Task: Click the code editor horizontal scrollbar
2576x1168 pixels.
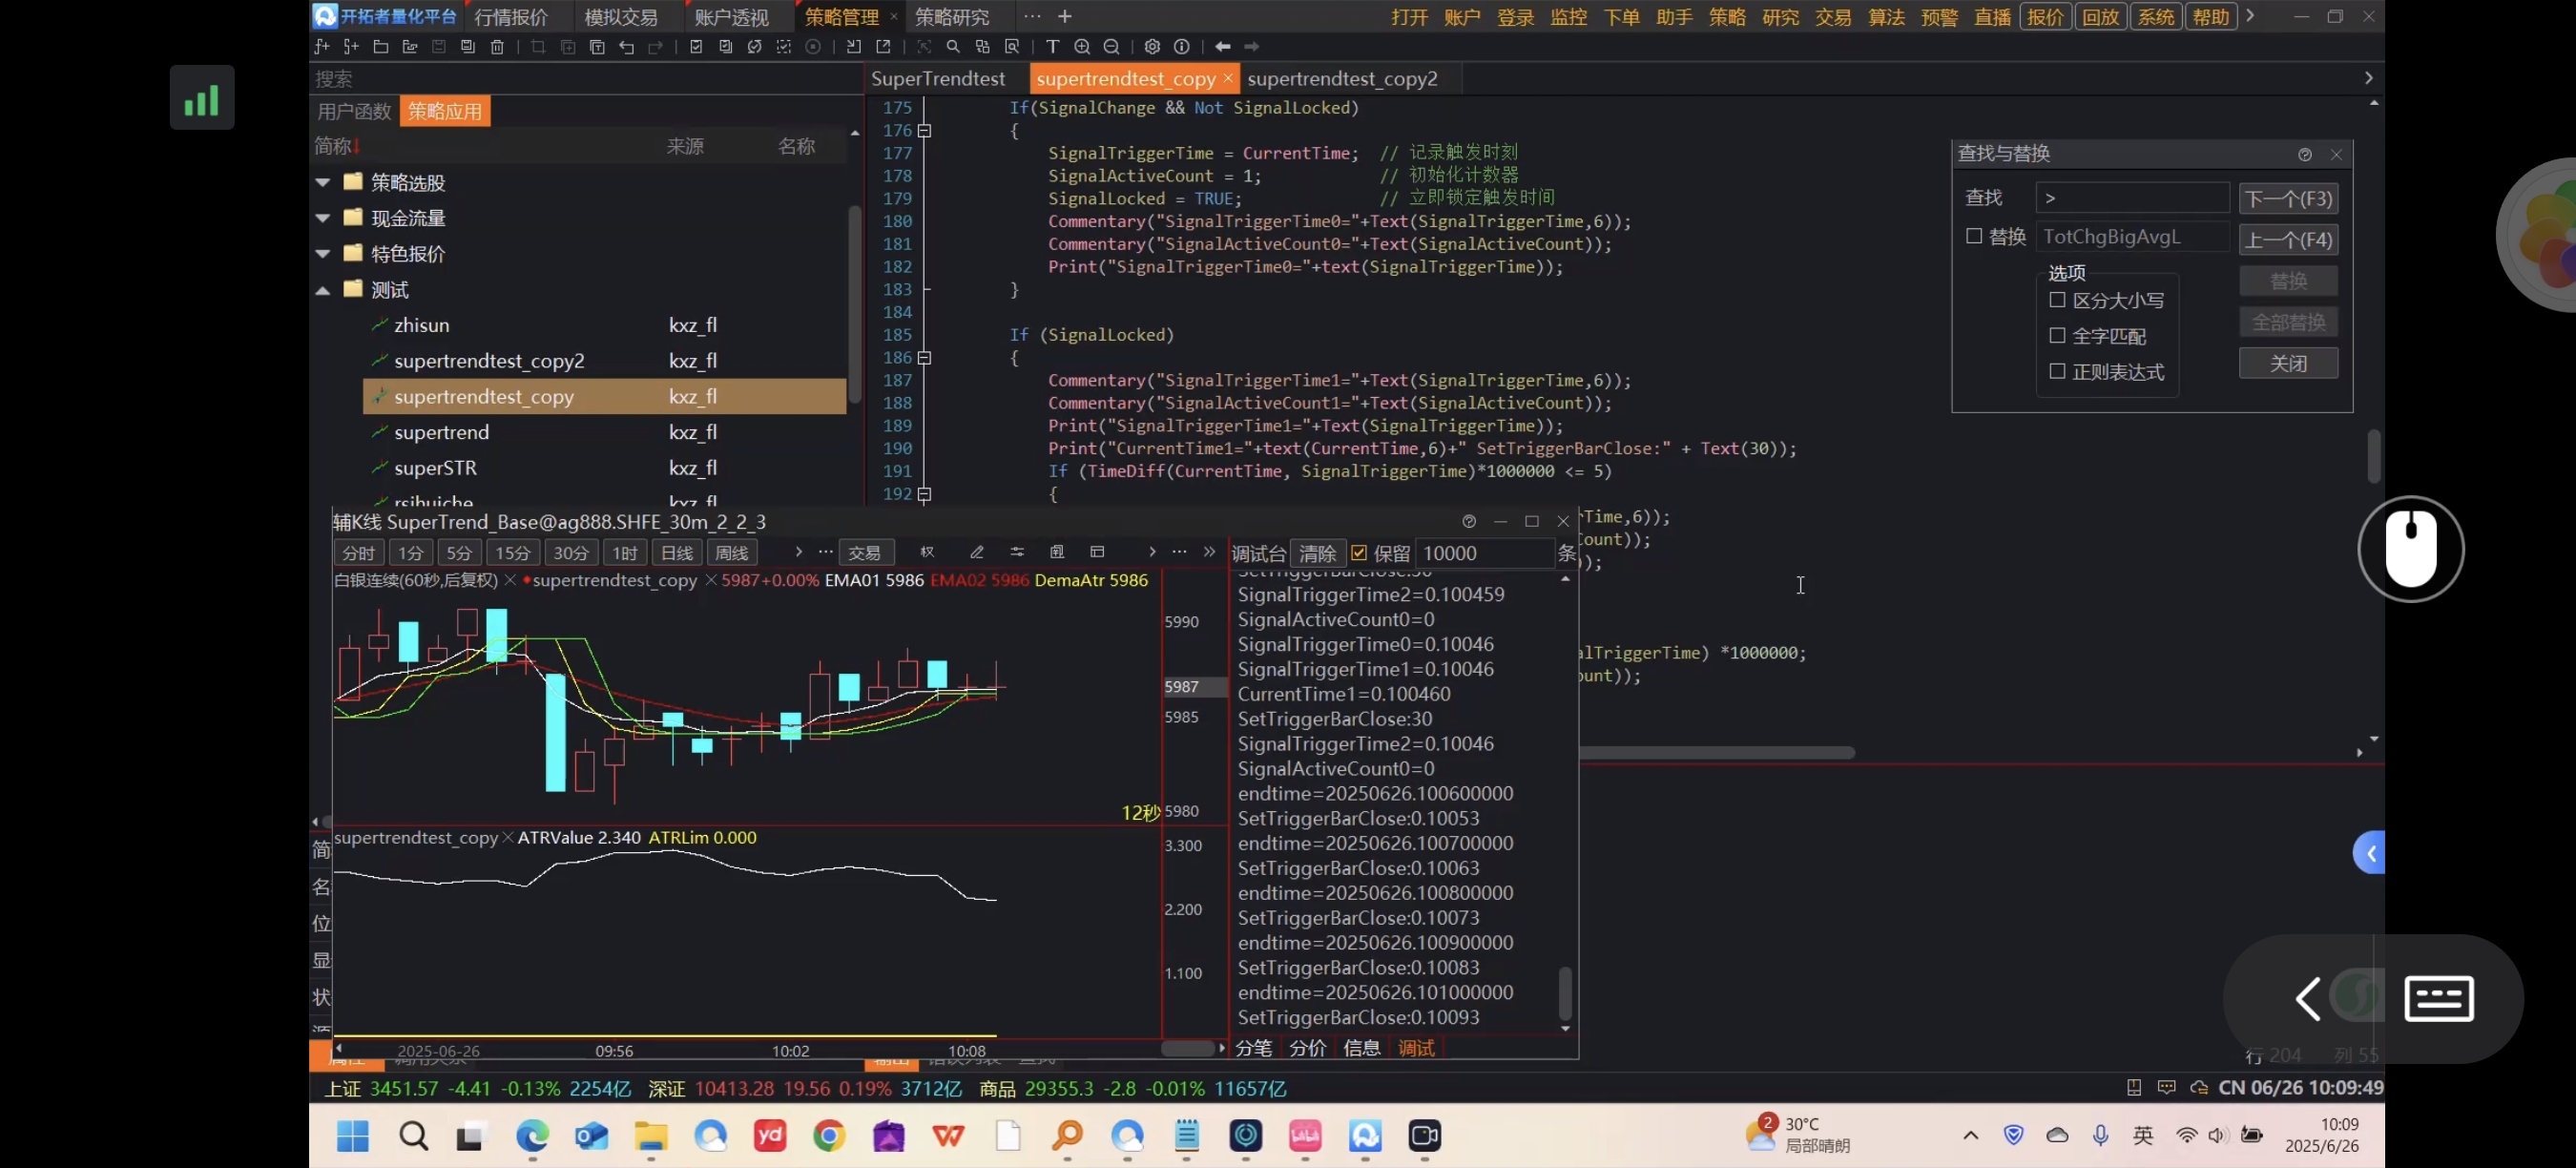Action: pyautogui.click(x=1717, y=752)
